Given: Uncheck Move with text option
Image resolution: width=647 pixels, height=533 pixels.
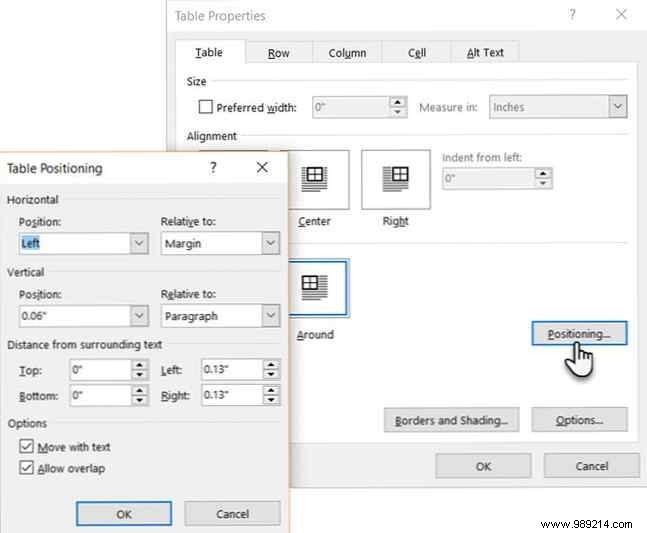Looking at the screenshot, I should click(26, 446).
